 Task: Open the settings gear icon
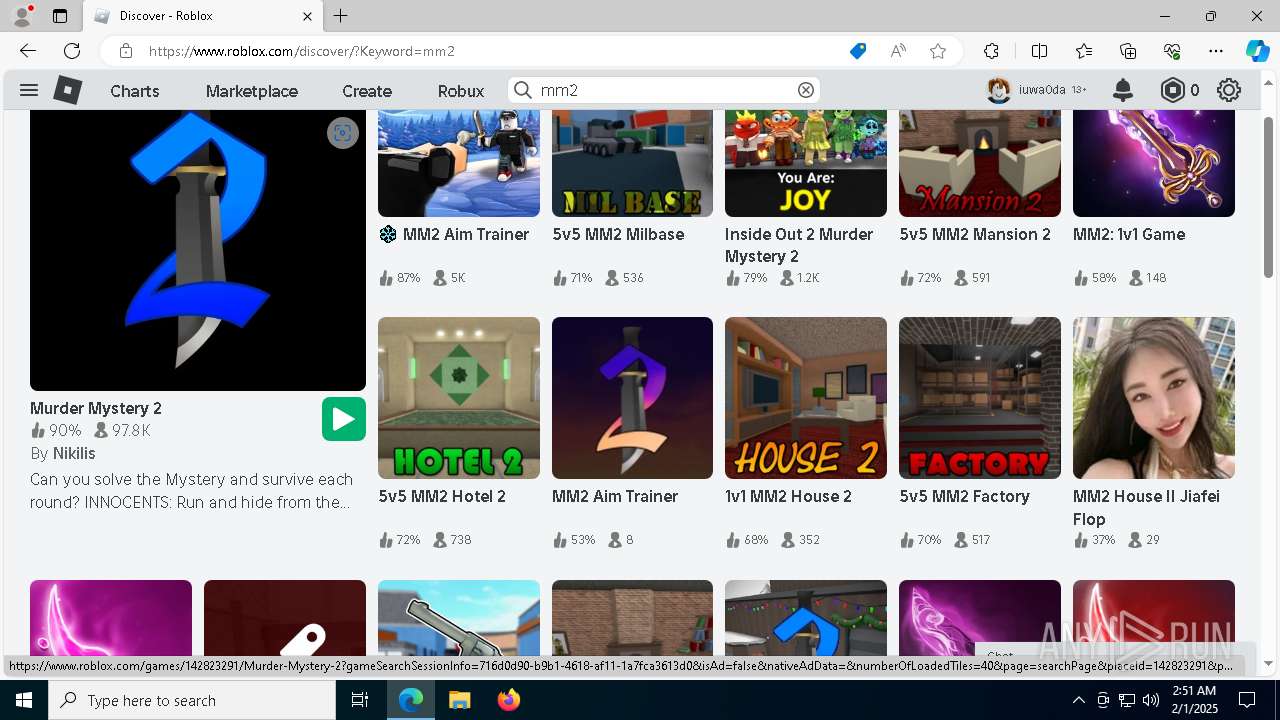pyautogui.click(x=1229, y=90)
